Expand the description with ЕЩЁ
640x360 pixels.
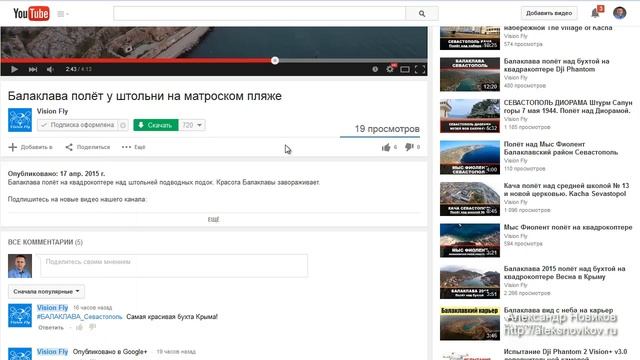click(x=213, y=220)
